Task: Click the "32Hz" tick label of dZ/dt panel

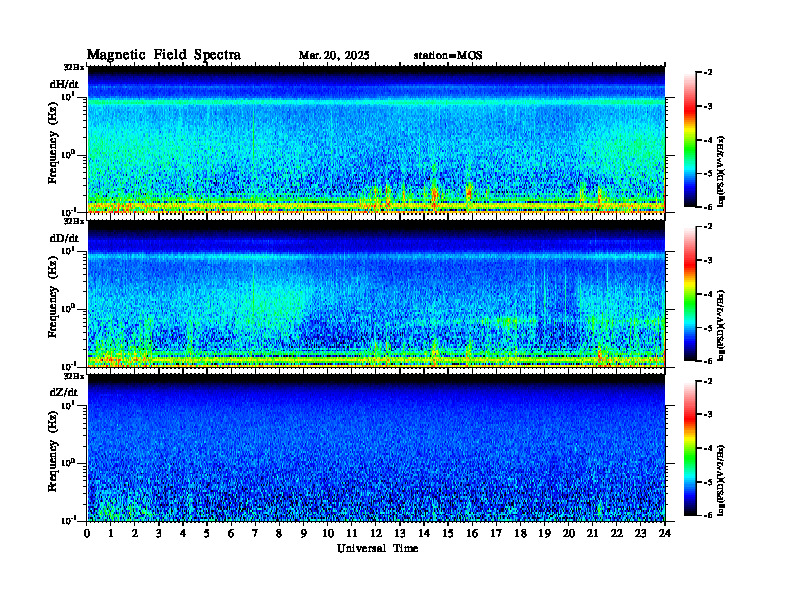Action: pos(74,376)
